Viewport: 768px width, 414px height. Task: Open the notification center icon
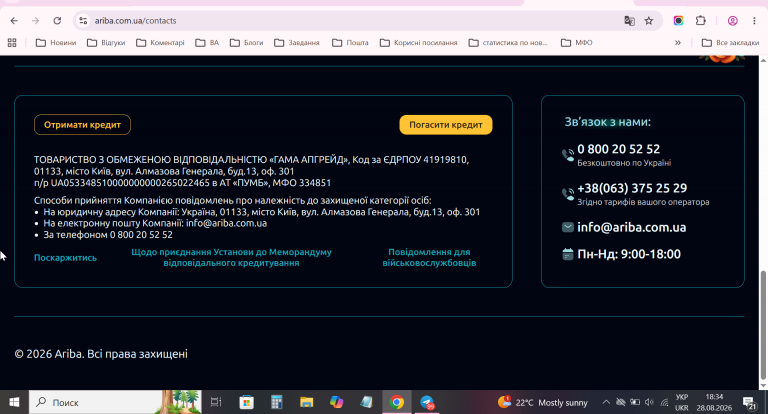(x=749, y=403)
